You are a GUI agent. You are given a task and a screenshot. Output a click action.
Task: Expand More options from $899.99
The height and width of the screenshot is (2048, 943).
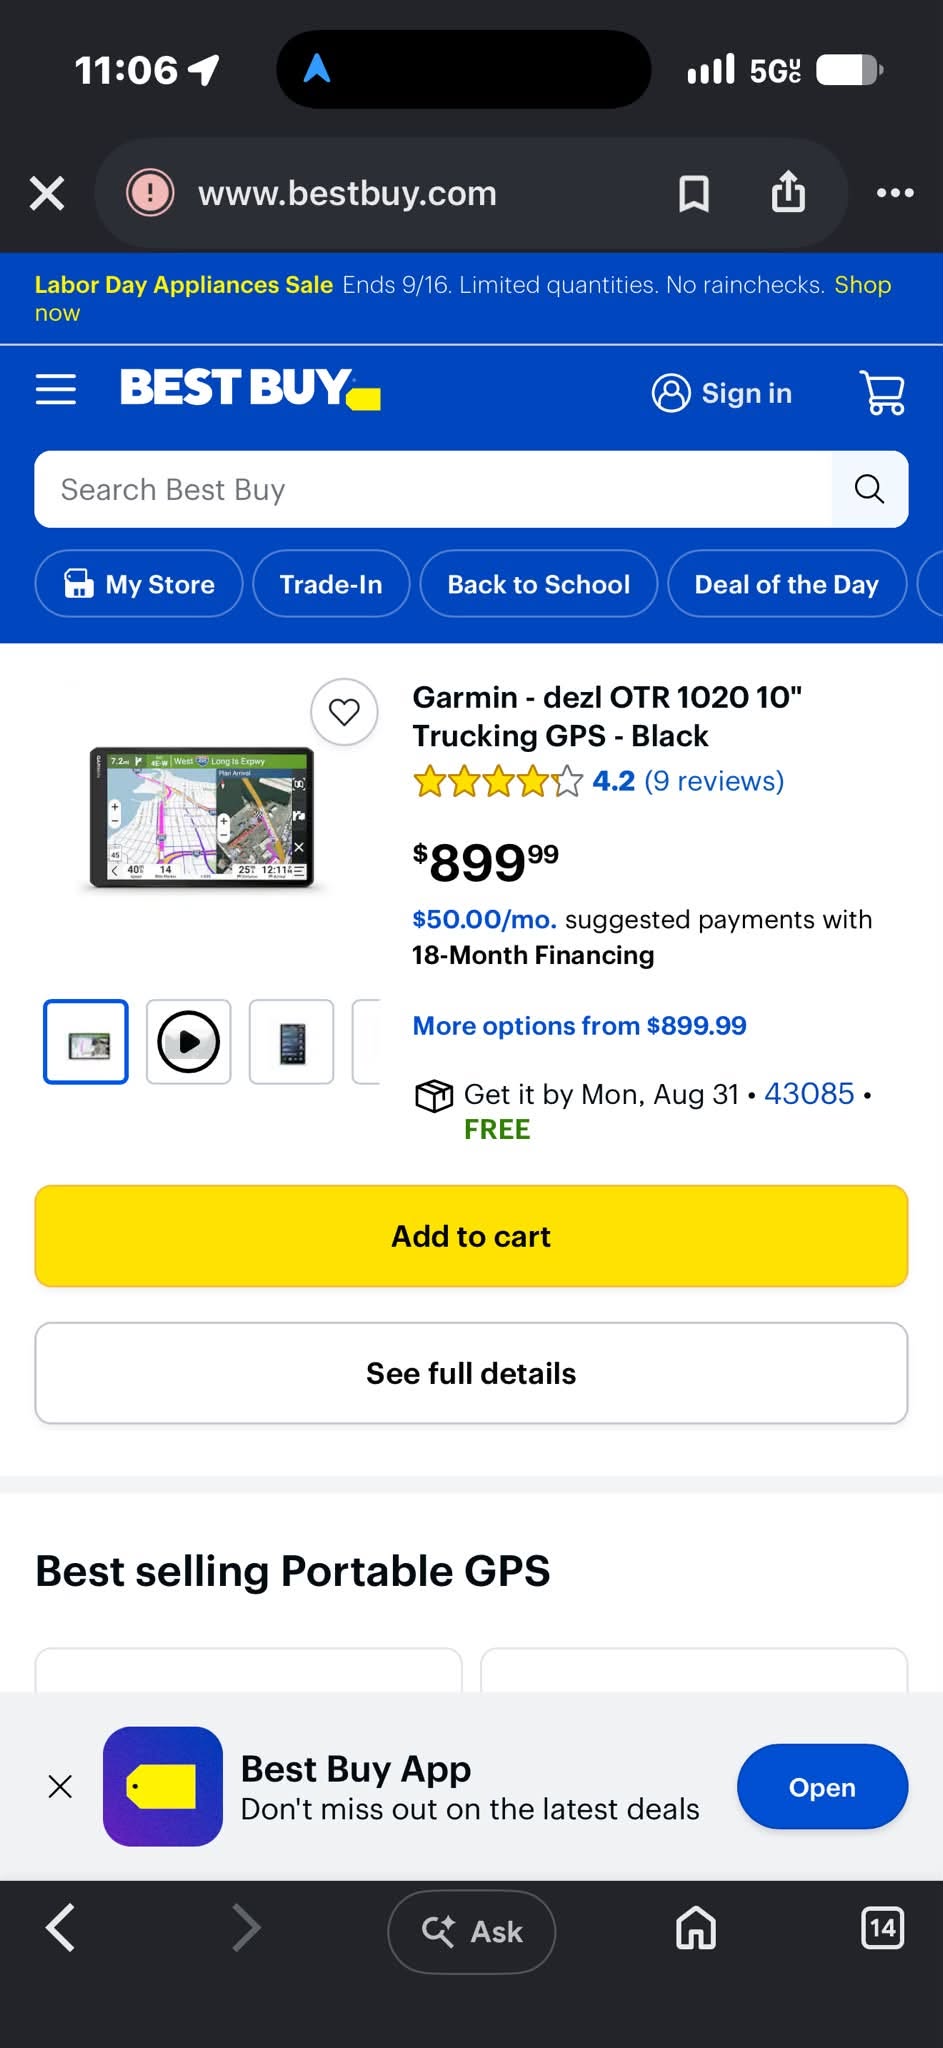pyautogui.click(x=579, y=1026)
